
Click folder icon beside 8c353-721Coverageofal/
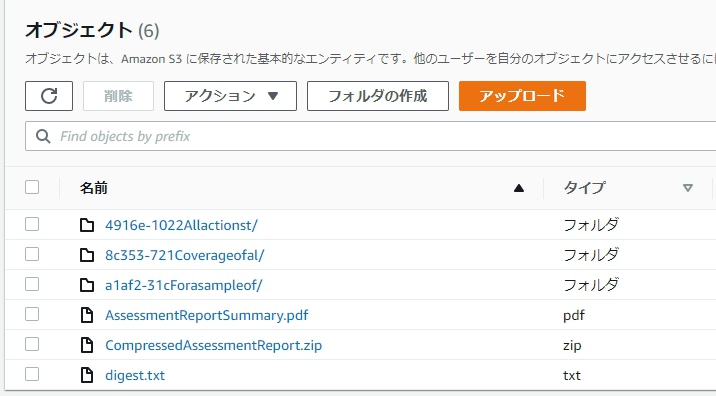coord(87,255)
